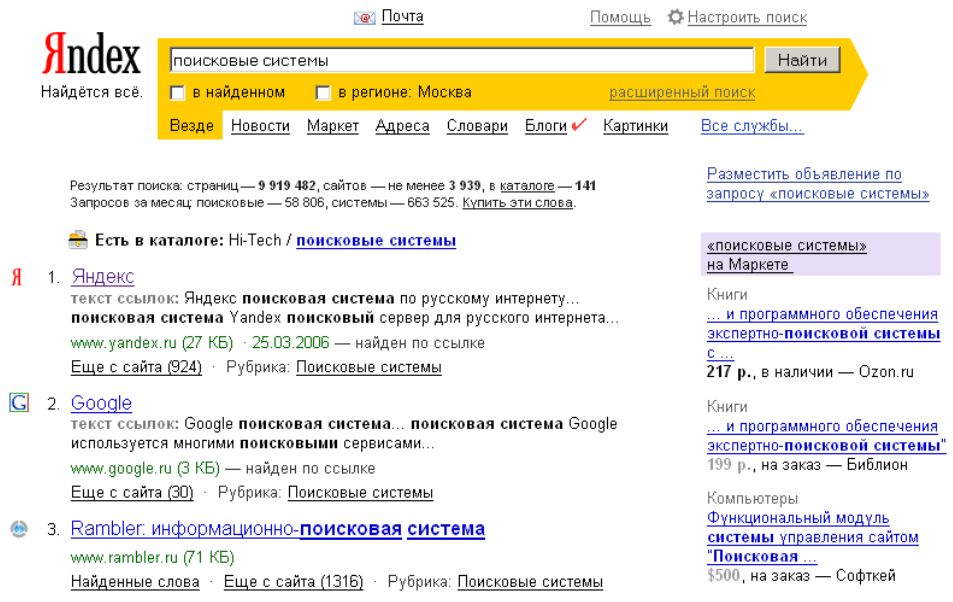Click 'Еще с сайта (1316)' link
Screen dimensions: 953x602
[294, 582]
